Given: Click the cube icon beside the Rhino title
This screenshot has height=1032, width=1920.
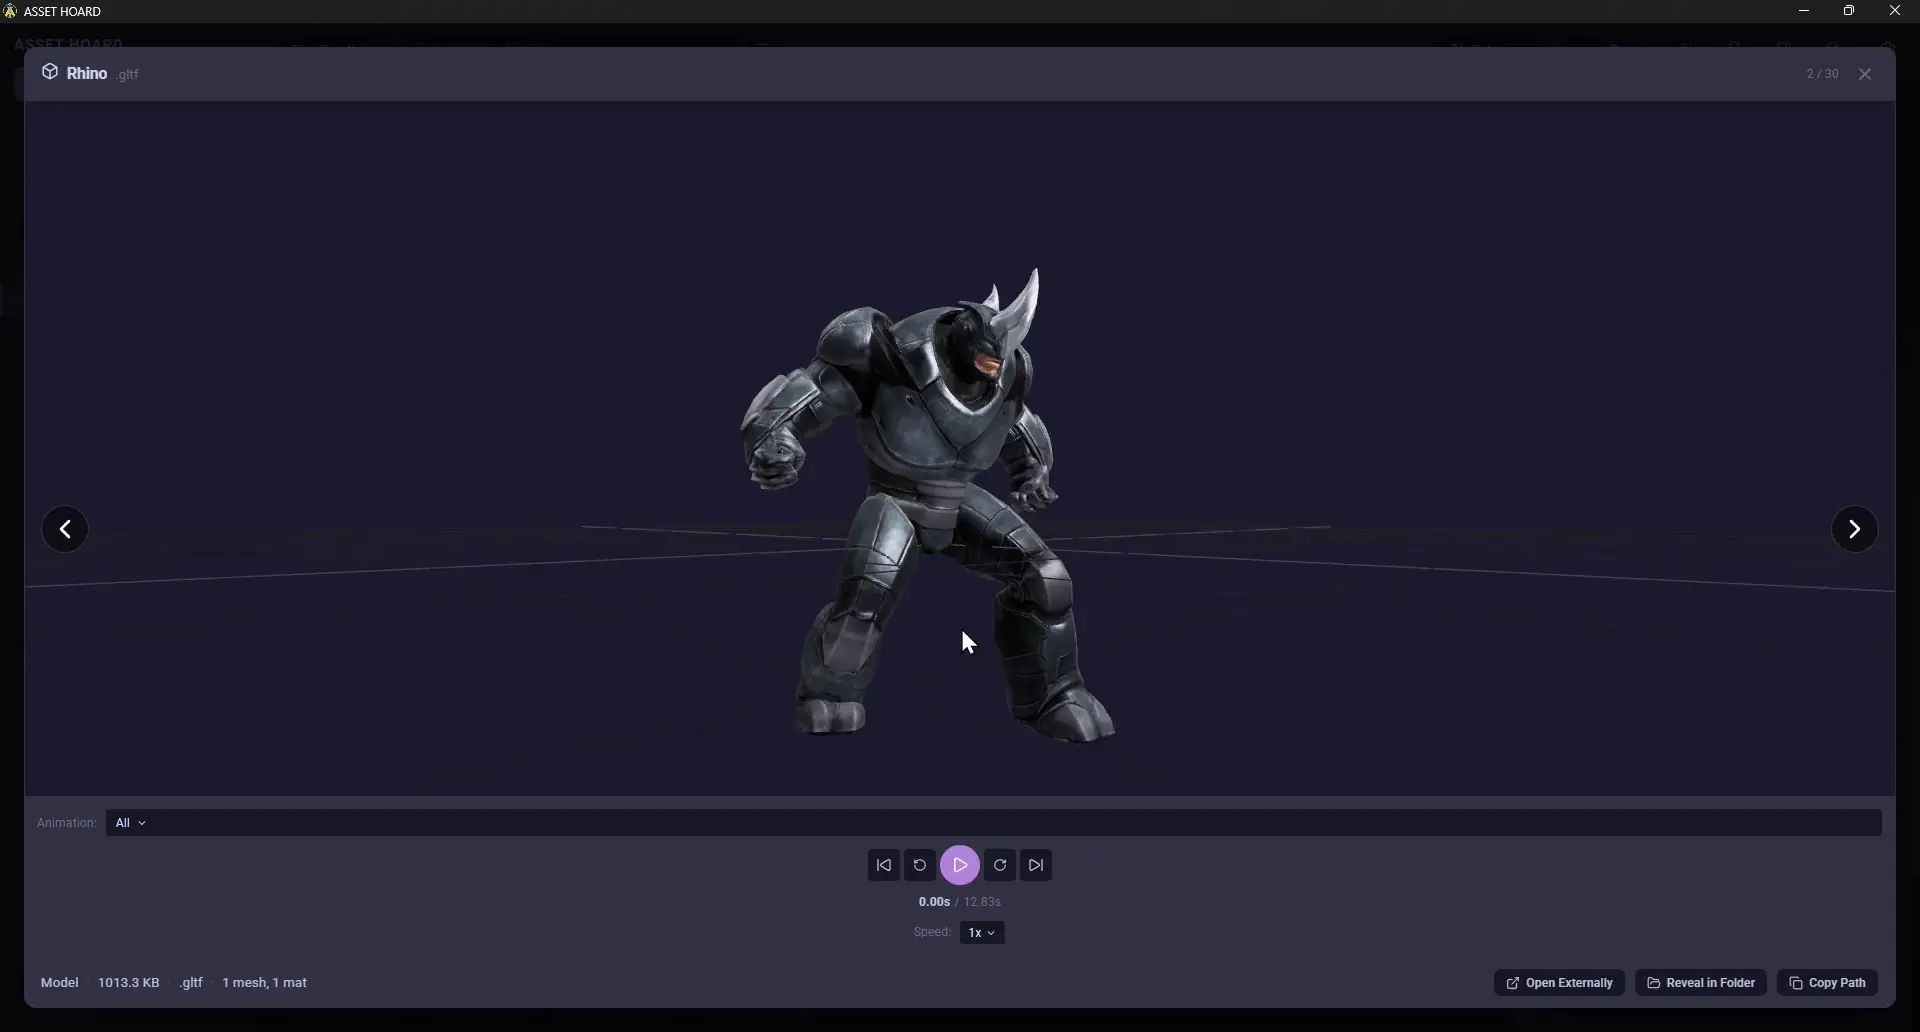Looking at the screenshot, I should [49, 72].
